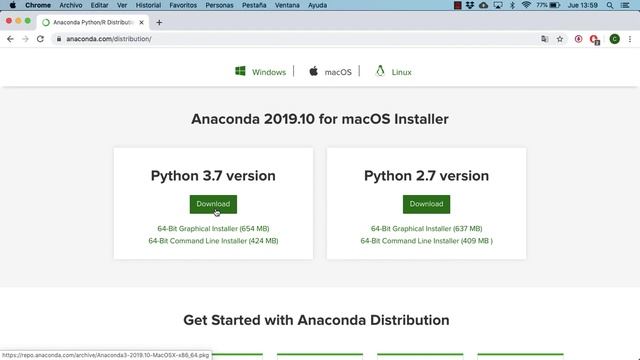
Task: Open the translate page icon in address bar
Action: click(544, 39)
